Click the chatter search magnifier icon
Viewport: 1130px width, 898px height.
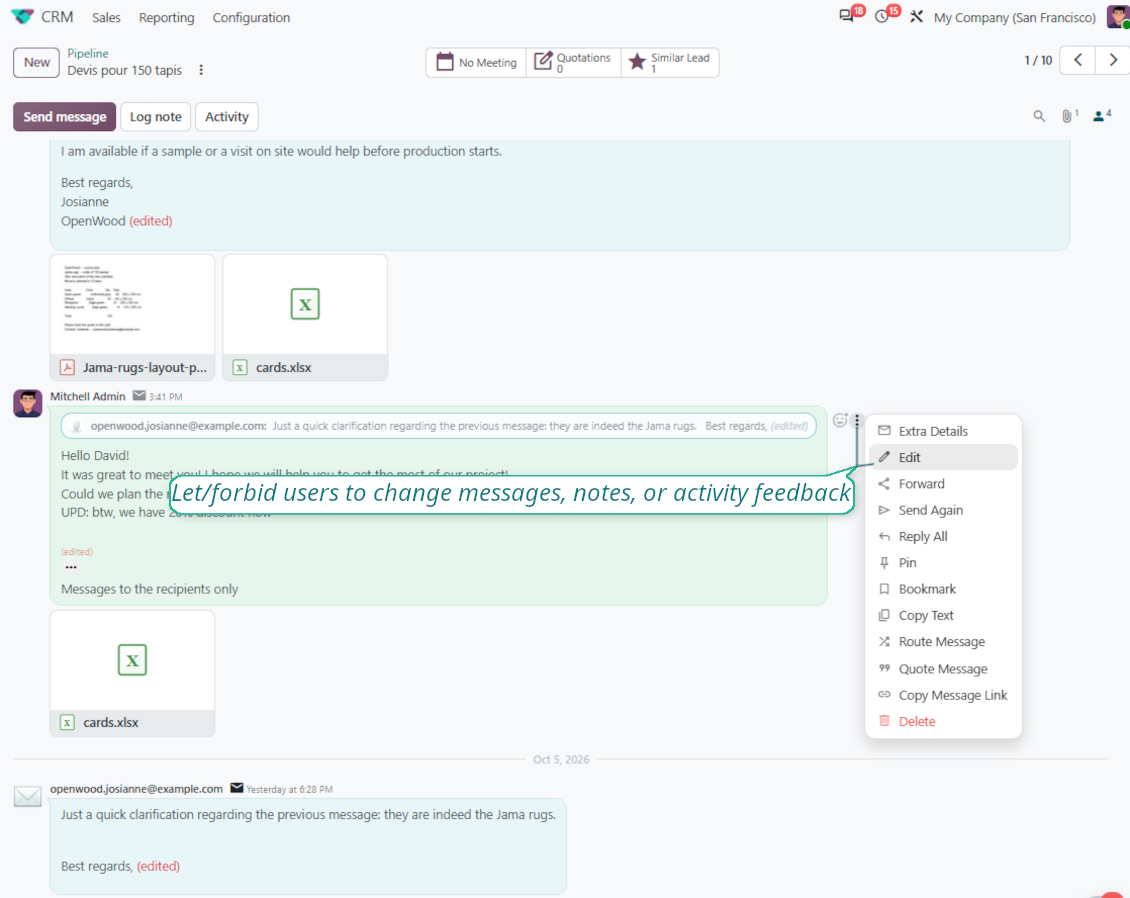click(x=1038, y=116)
